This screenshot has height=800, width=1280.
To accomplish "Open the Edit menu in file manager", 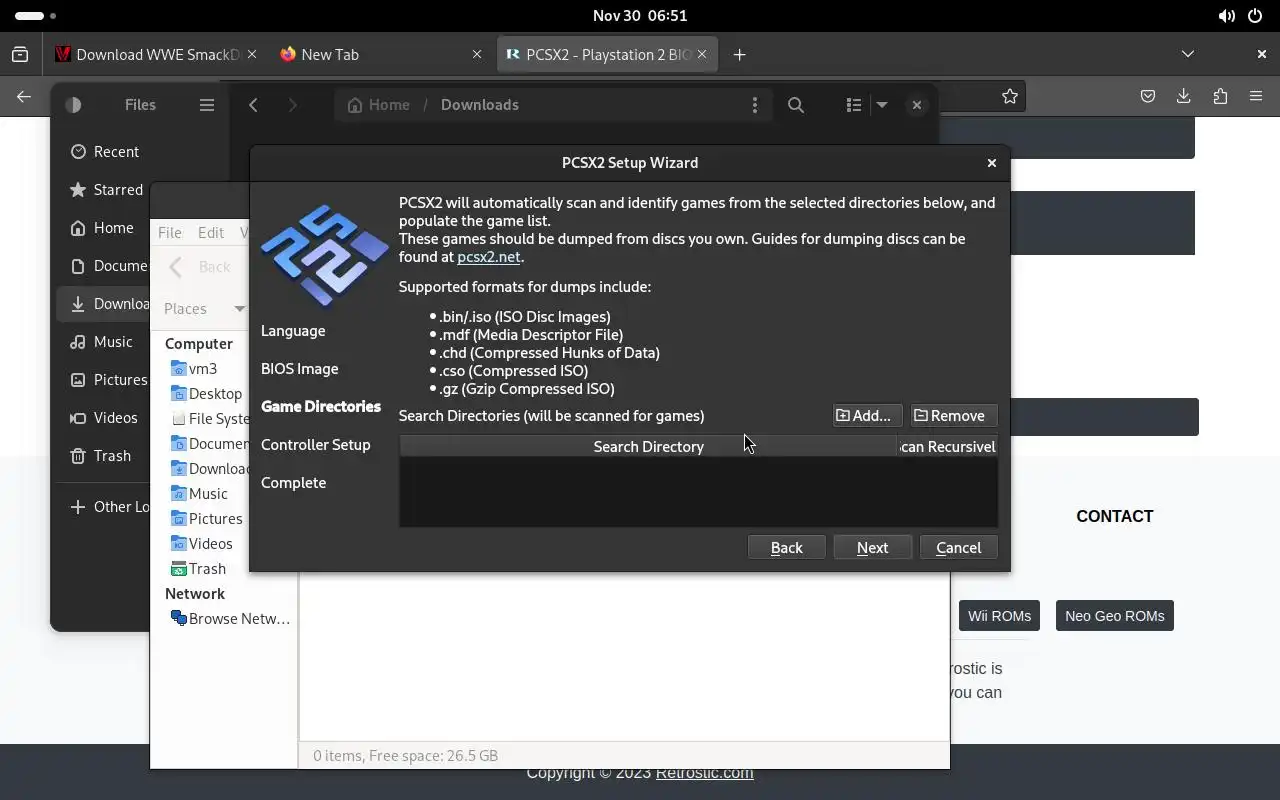I will 210,232.
